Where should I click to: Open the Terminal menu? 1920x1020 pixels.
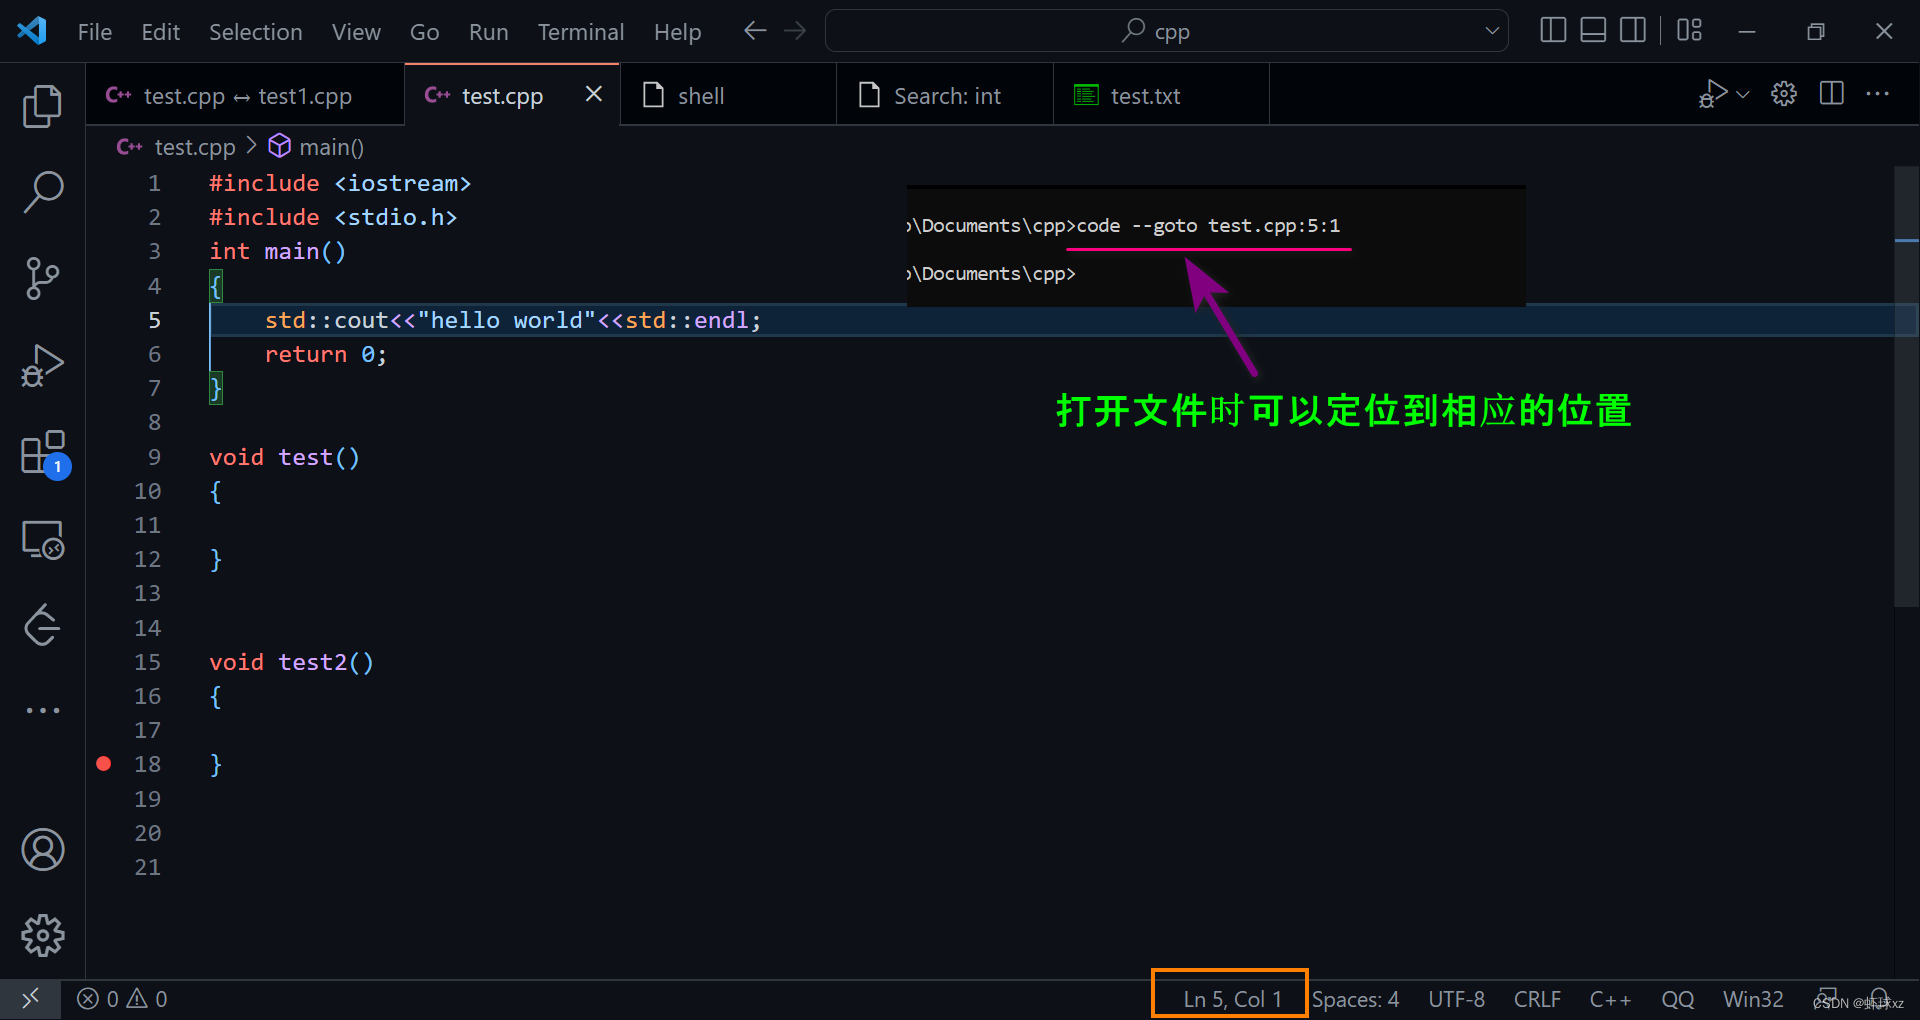[x=581, y=32]
